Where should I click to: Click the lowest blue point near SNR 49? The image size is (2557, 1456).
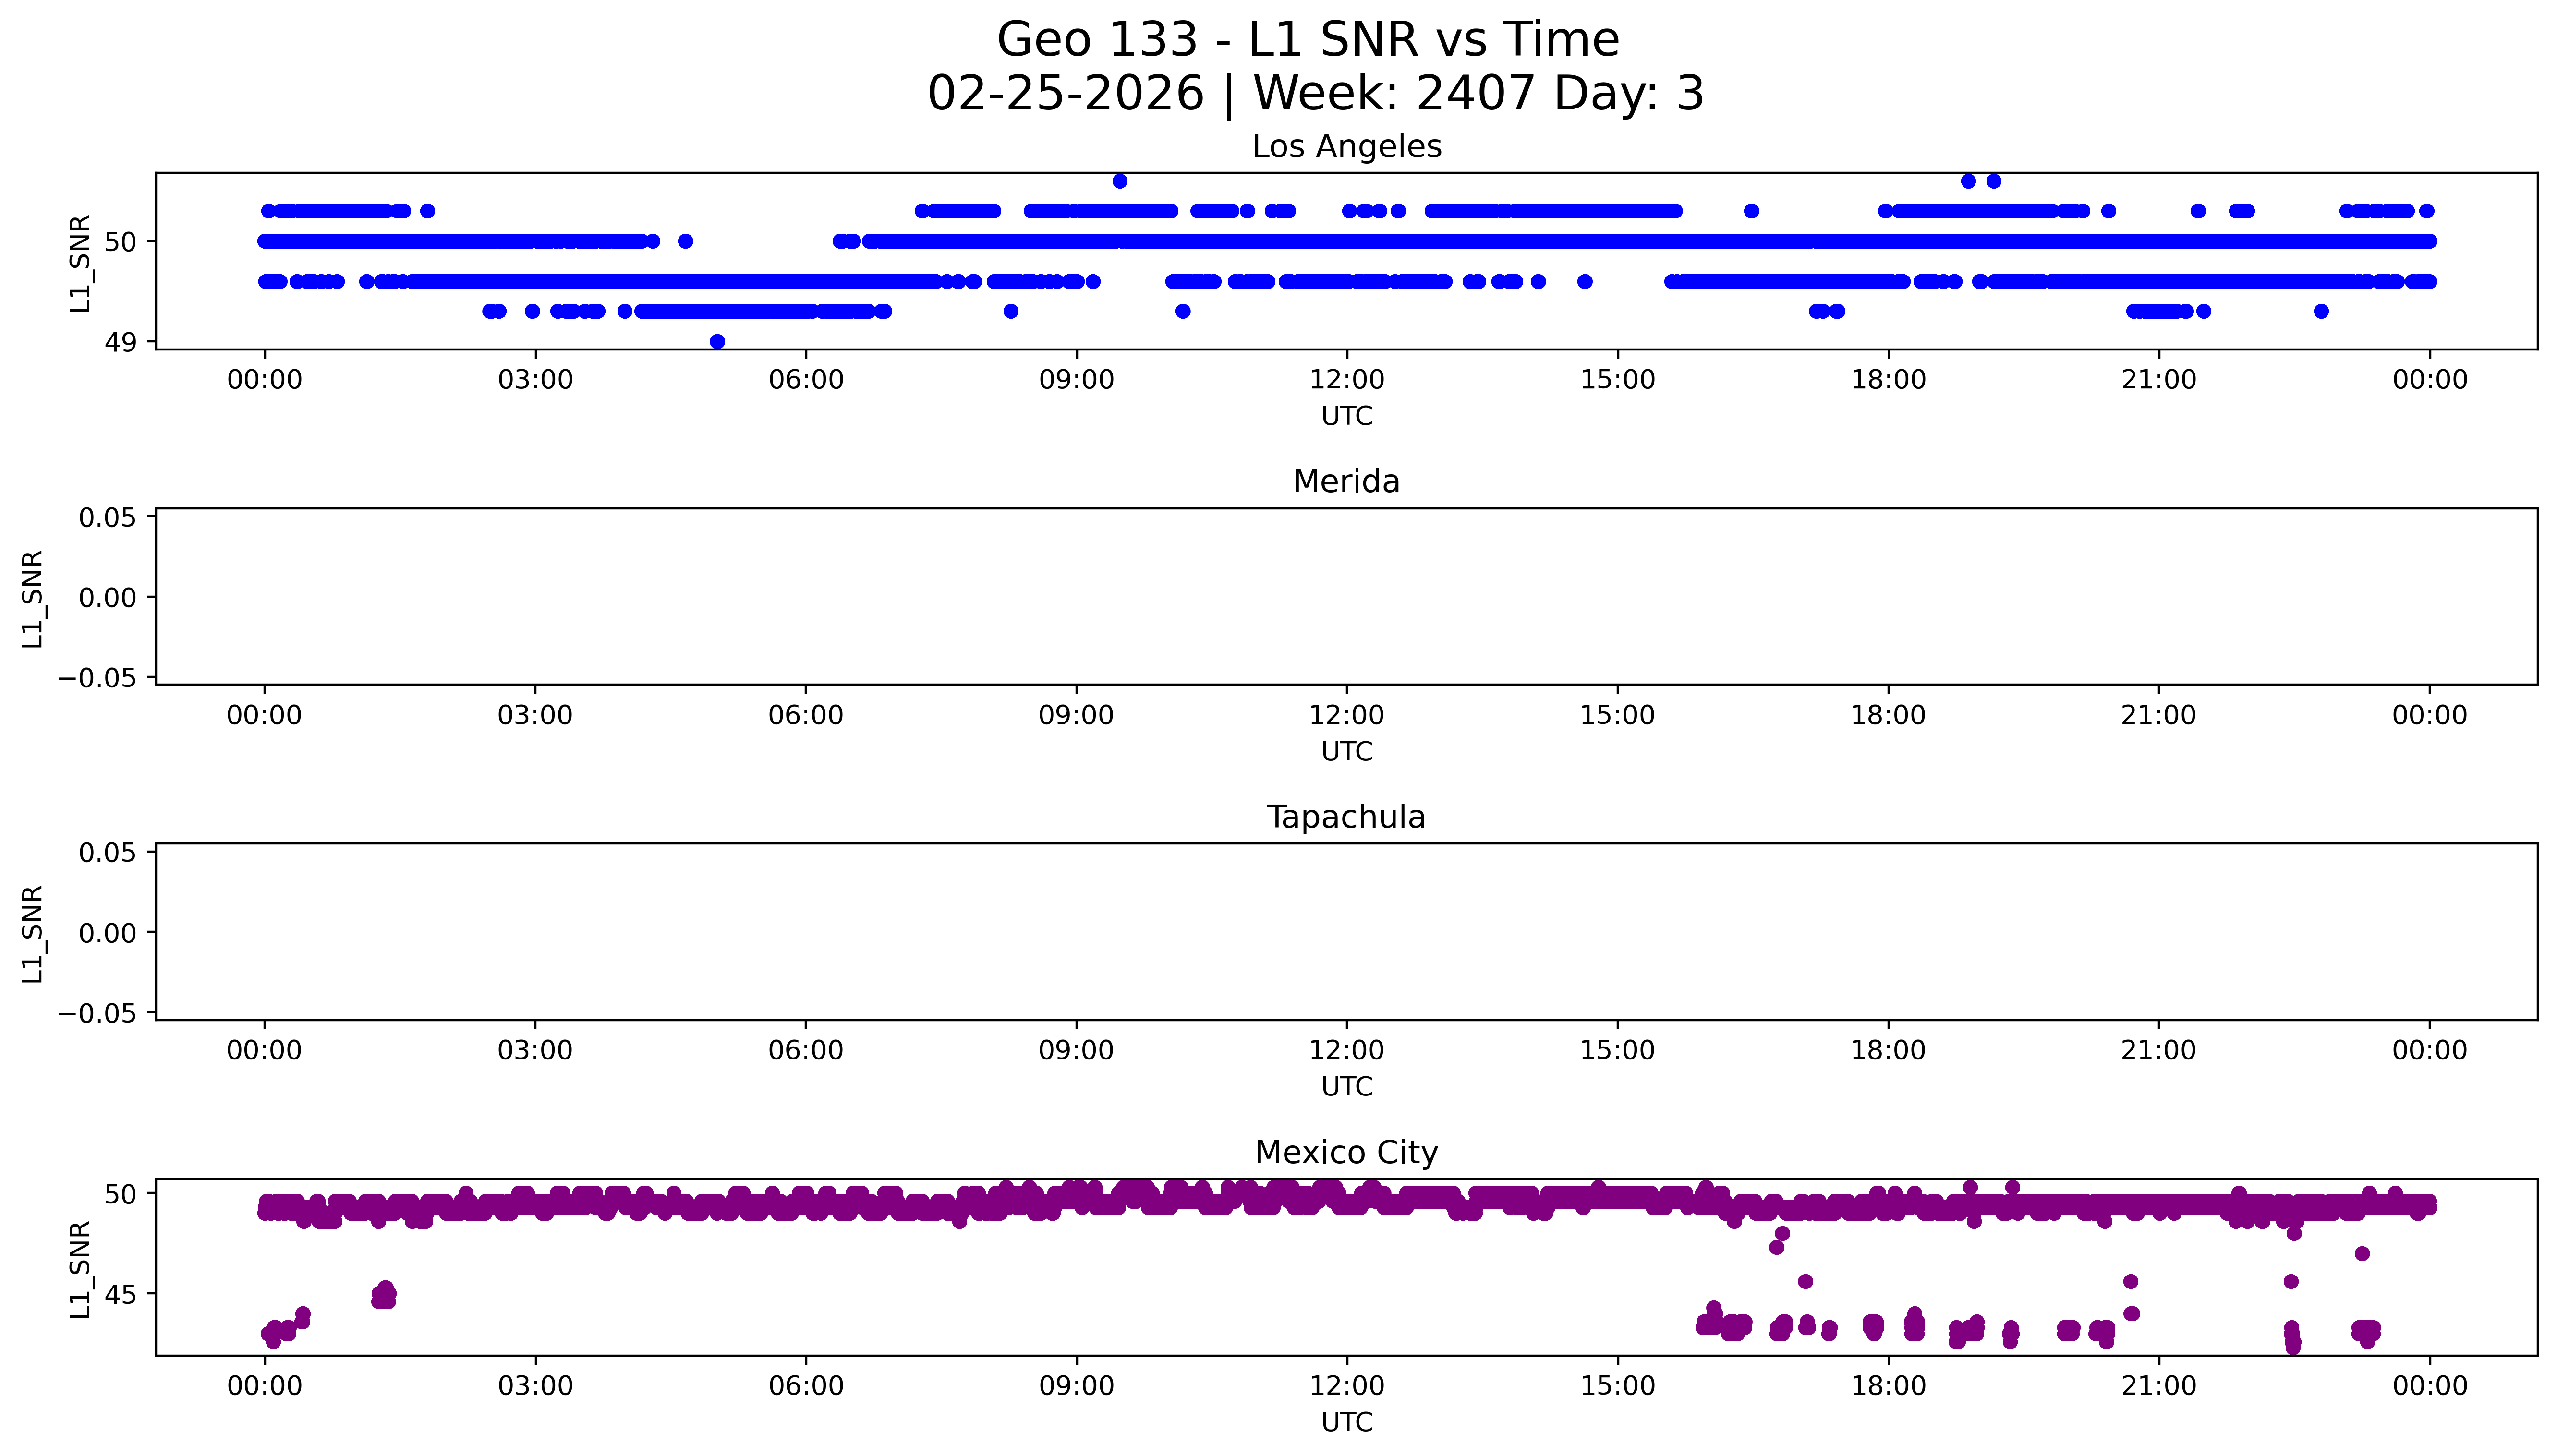coord(717,341)
